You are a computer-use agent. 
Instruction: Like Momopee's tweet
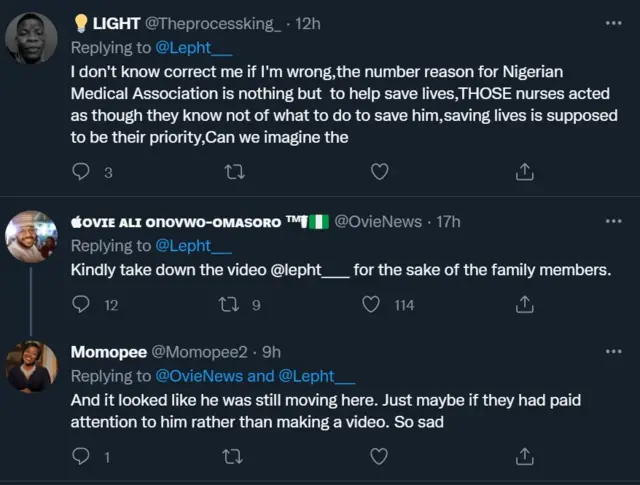point(379,457)
